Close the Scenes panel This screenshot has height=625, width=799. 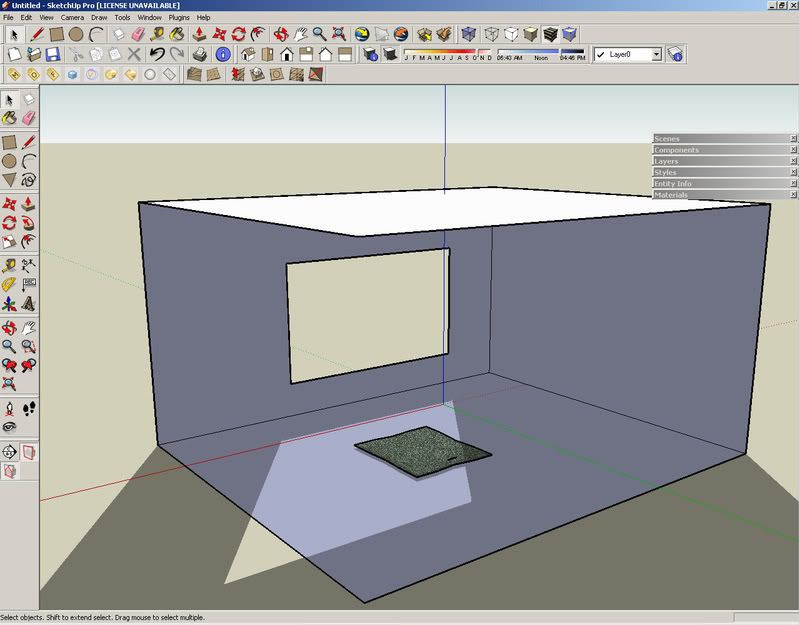[793, 139]
